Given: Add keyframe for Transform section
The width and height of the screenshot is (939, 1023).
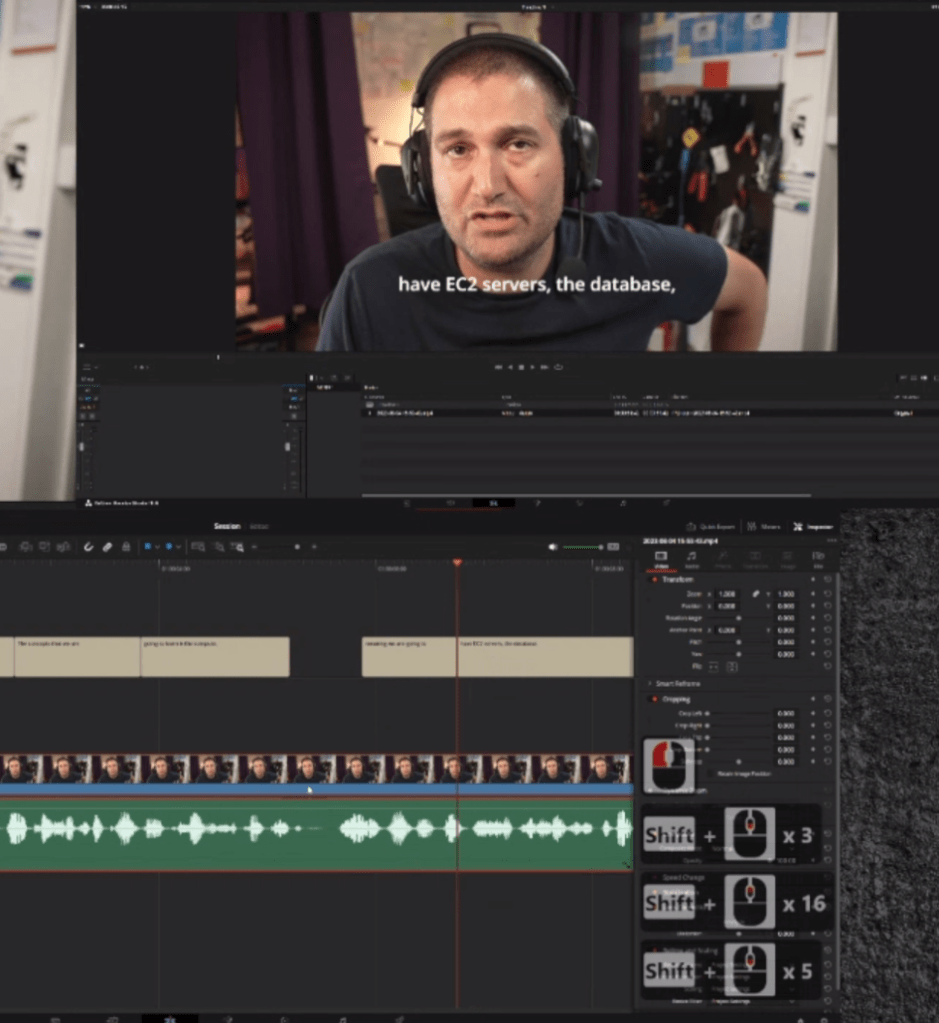Looking at the screenshot, I should (x=813, y=579).
